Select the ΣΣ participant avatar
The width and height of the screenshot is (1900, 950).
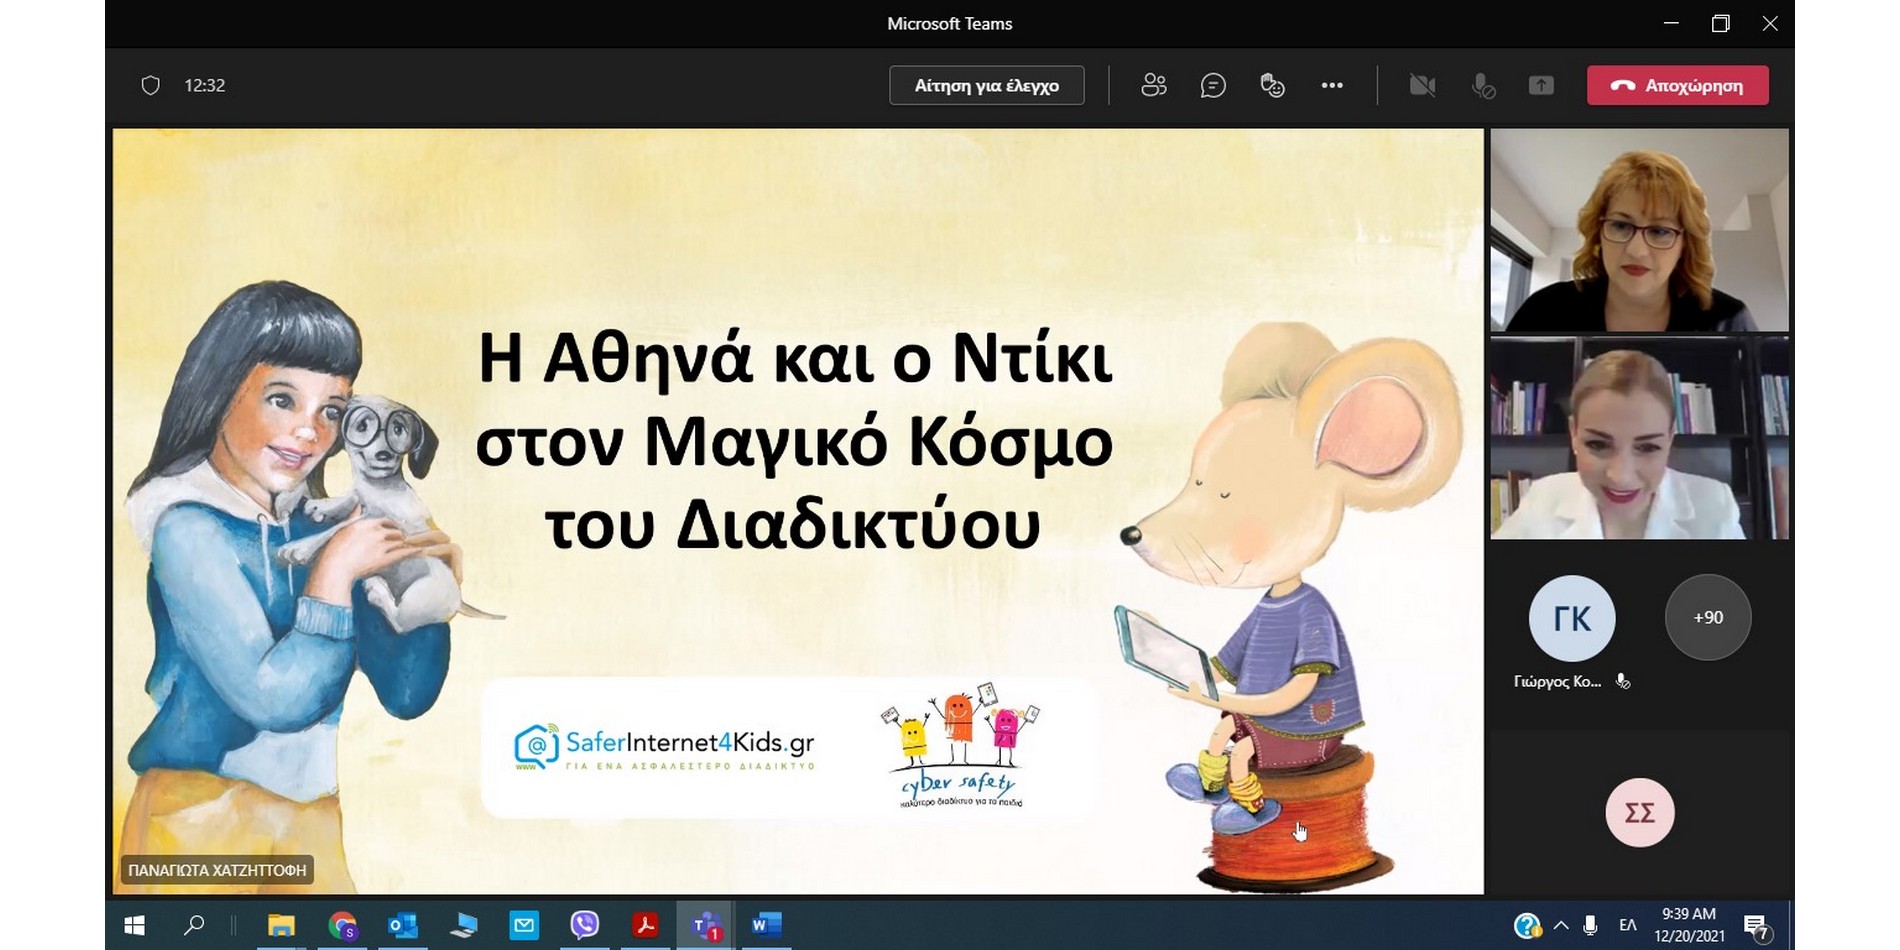[x=1639, y=813]
